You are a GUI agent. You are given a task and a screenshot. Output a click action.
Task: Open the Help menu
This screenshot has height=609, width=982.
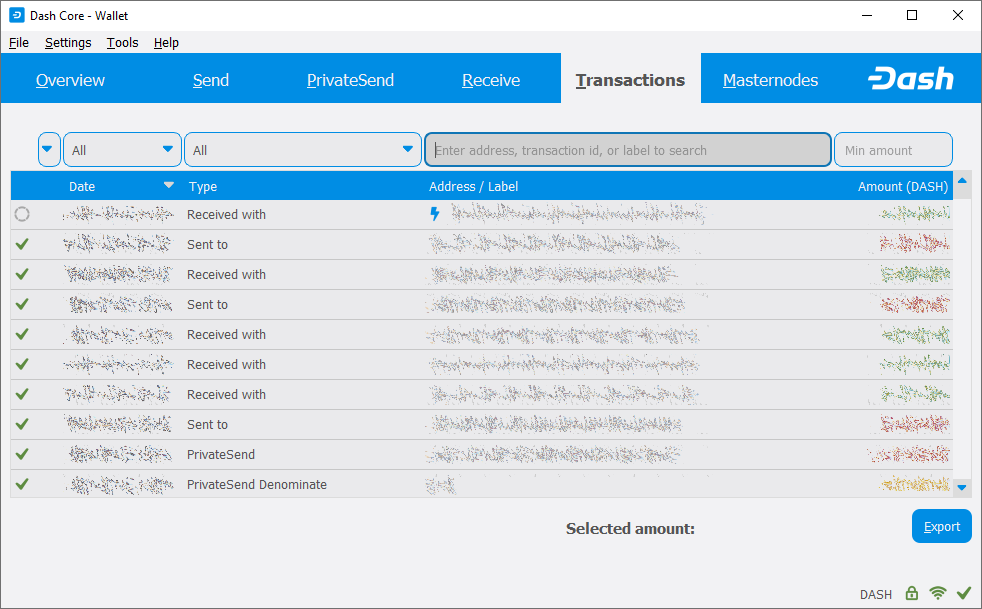click(x=166, y=43)
